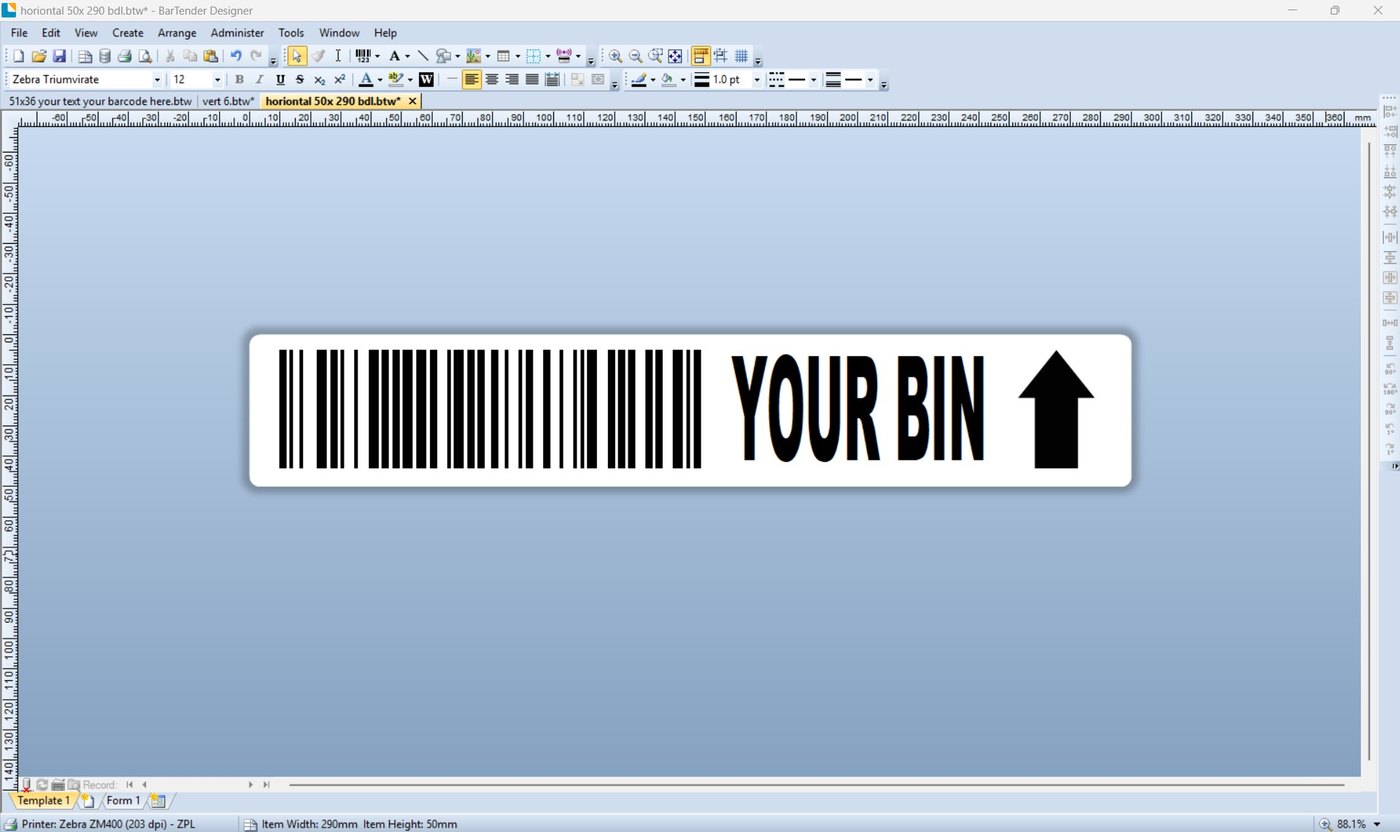This screenshot has height=832, width=1400.
Task: Click the fill color bucket swatch
Action: click(669, 79)
